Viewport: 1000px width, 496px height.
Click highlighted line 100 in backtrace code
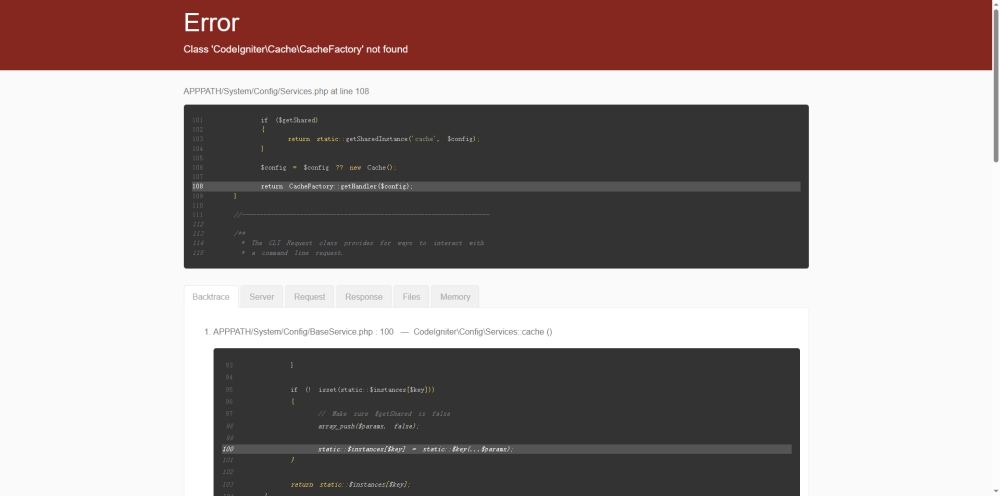[x=506, y=449]
